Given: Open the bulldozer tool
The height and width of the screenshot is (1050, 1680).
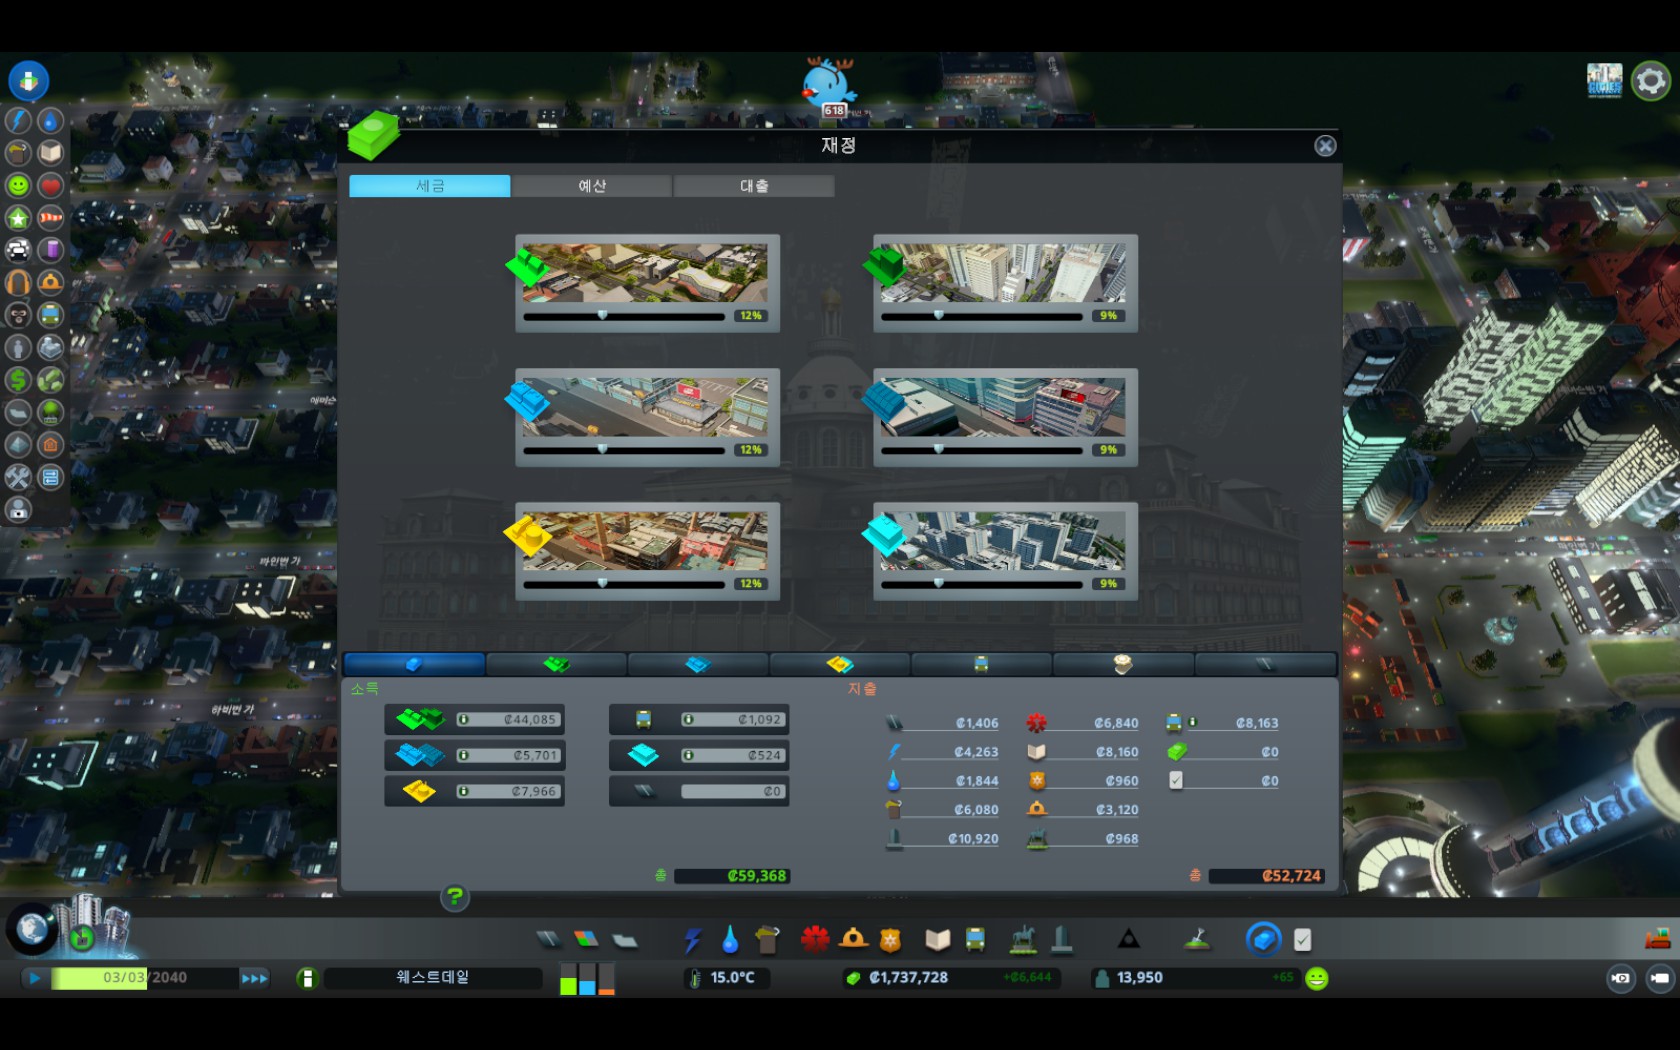Looking at the screenshot, I should 1658,938.
